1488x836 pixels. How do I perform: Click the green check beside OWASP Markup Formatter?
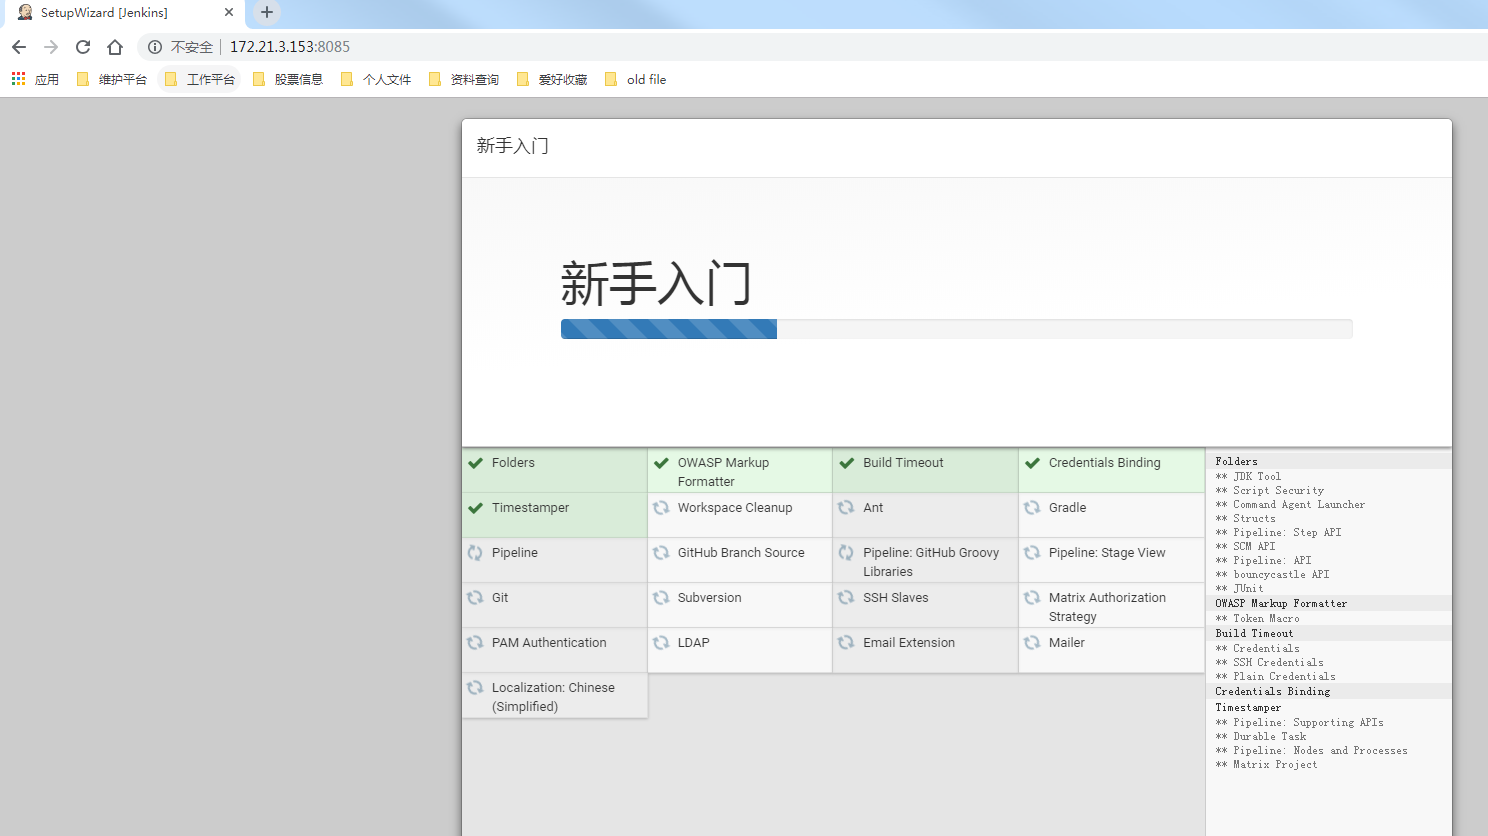(661, 463)
